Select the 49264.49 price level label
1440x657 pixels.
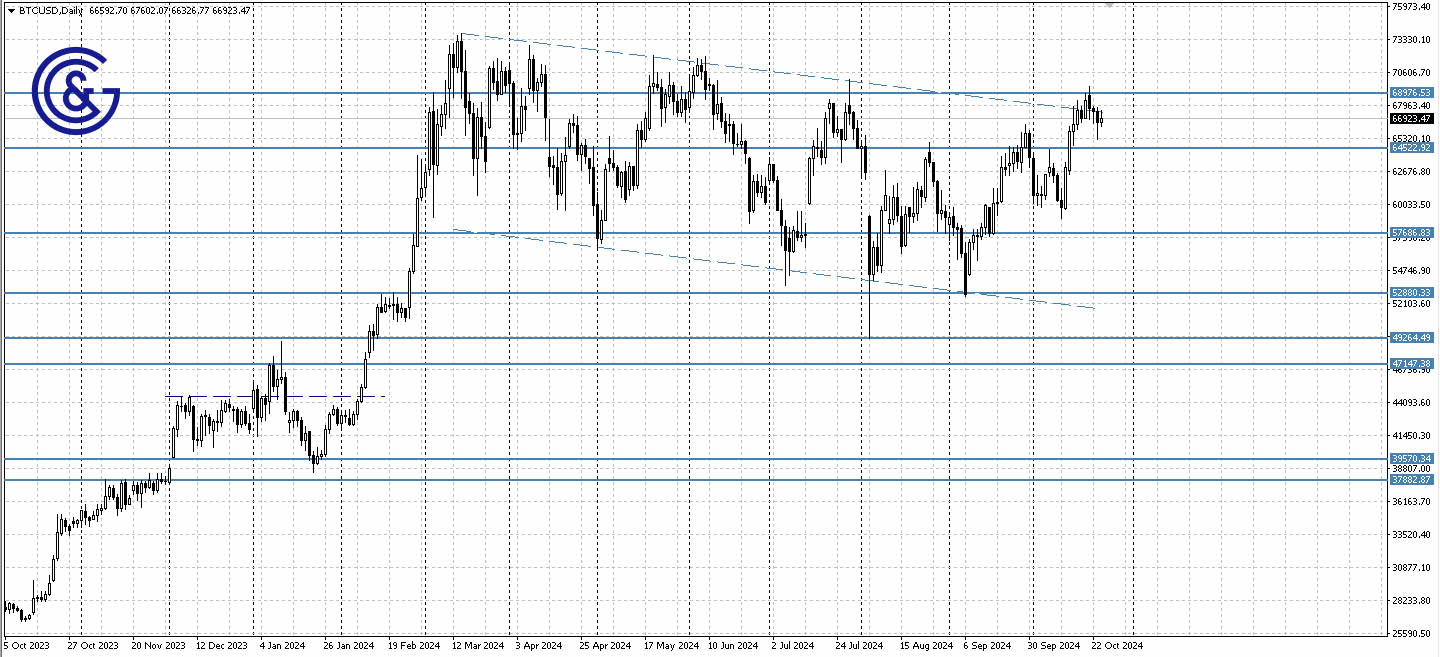click(1411, 338)
